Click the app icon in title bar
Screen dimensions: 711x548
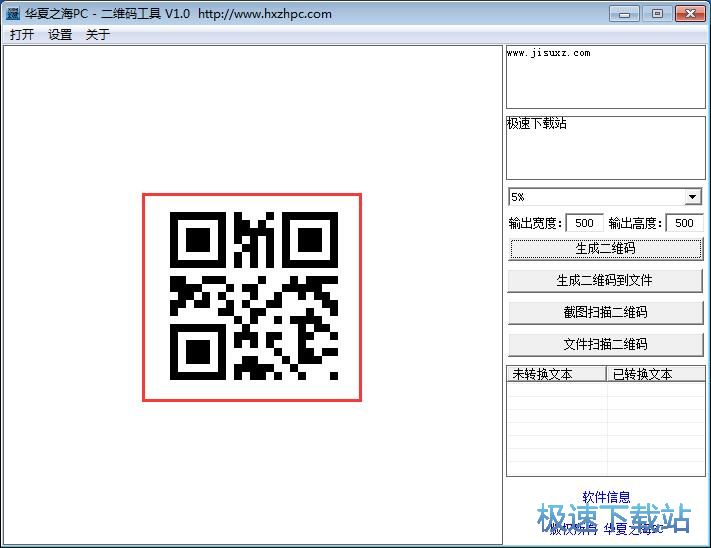13,14
